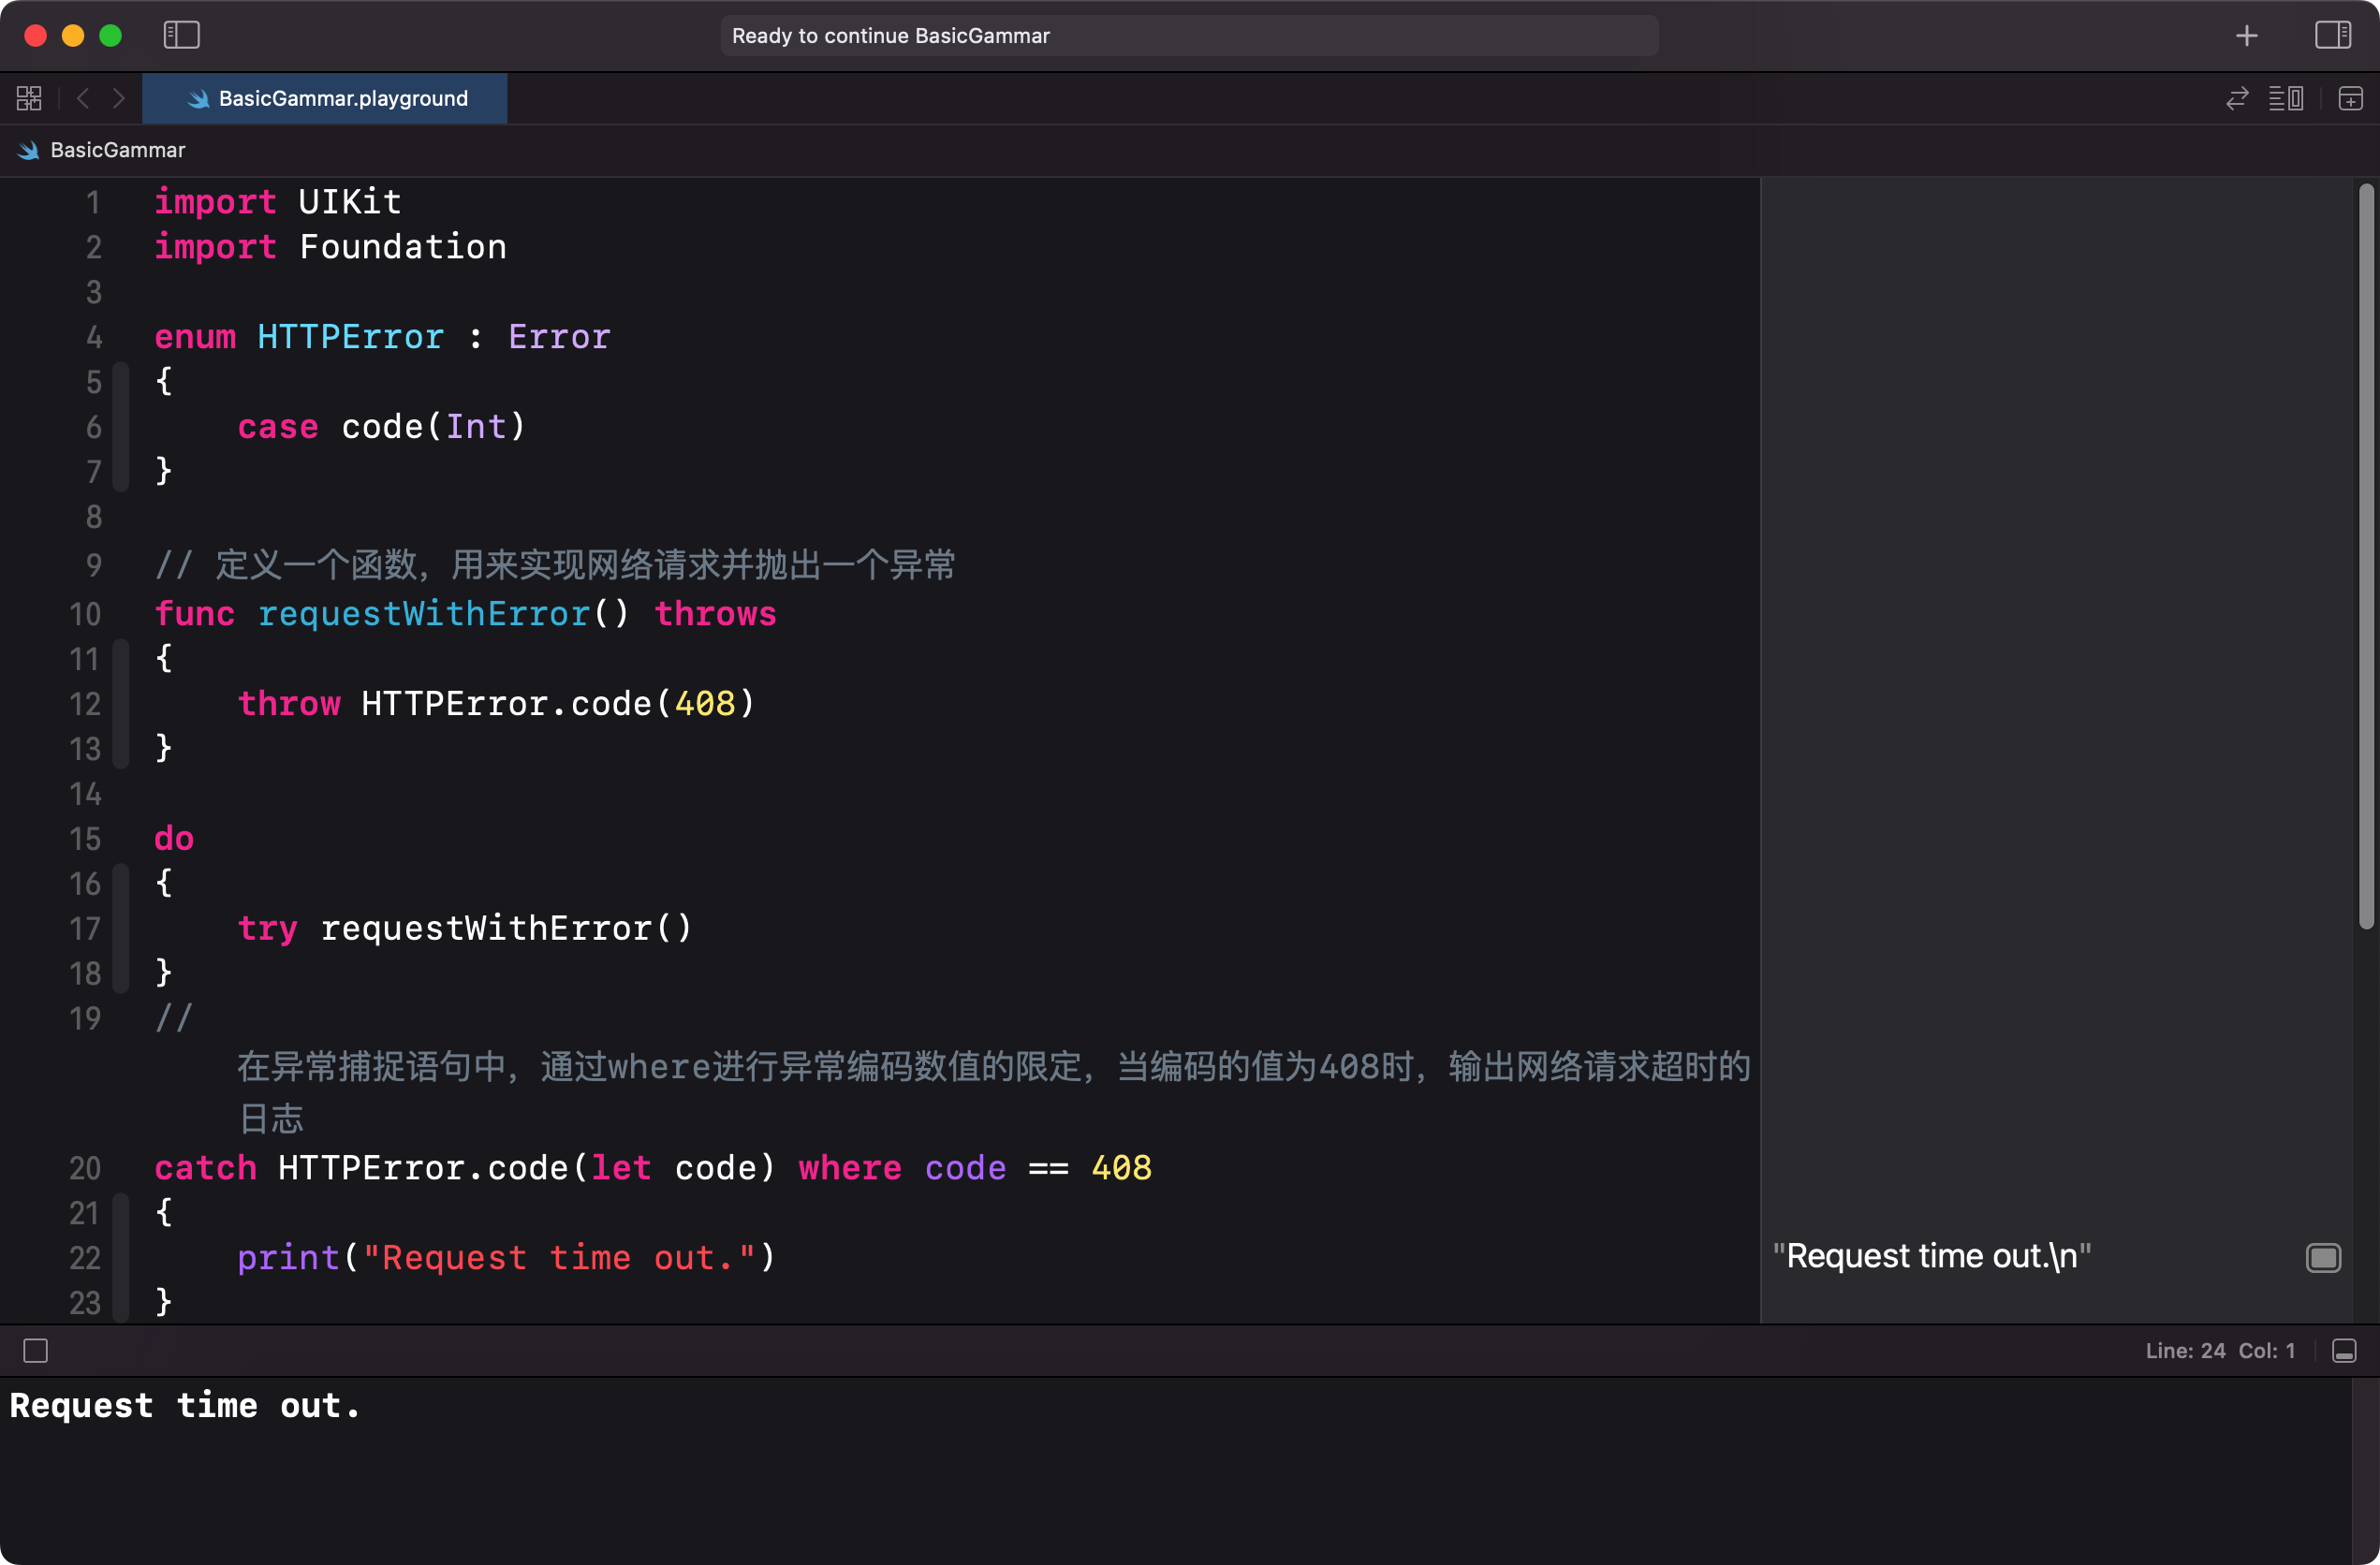
Task: Click the Line: 24 Col: 1 indicator
Action: [x=2220, y=1351]
